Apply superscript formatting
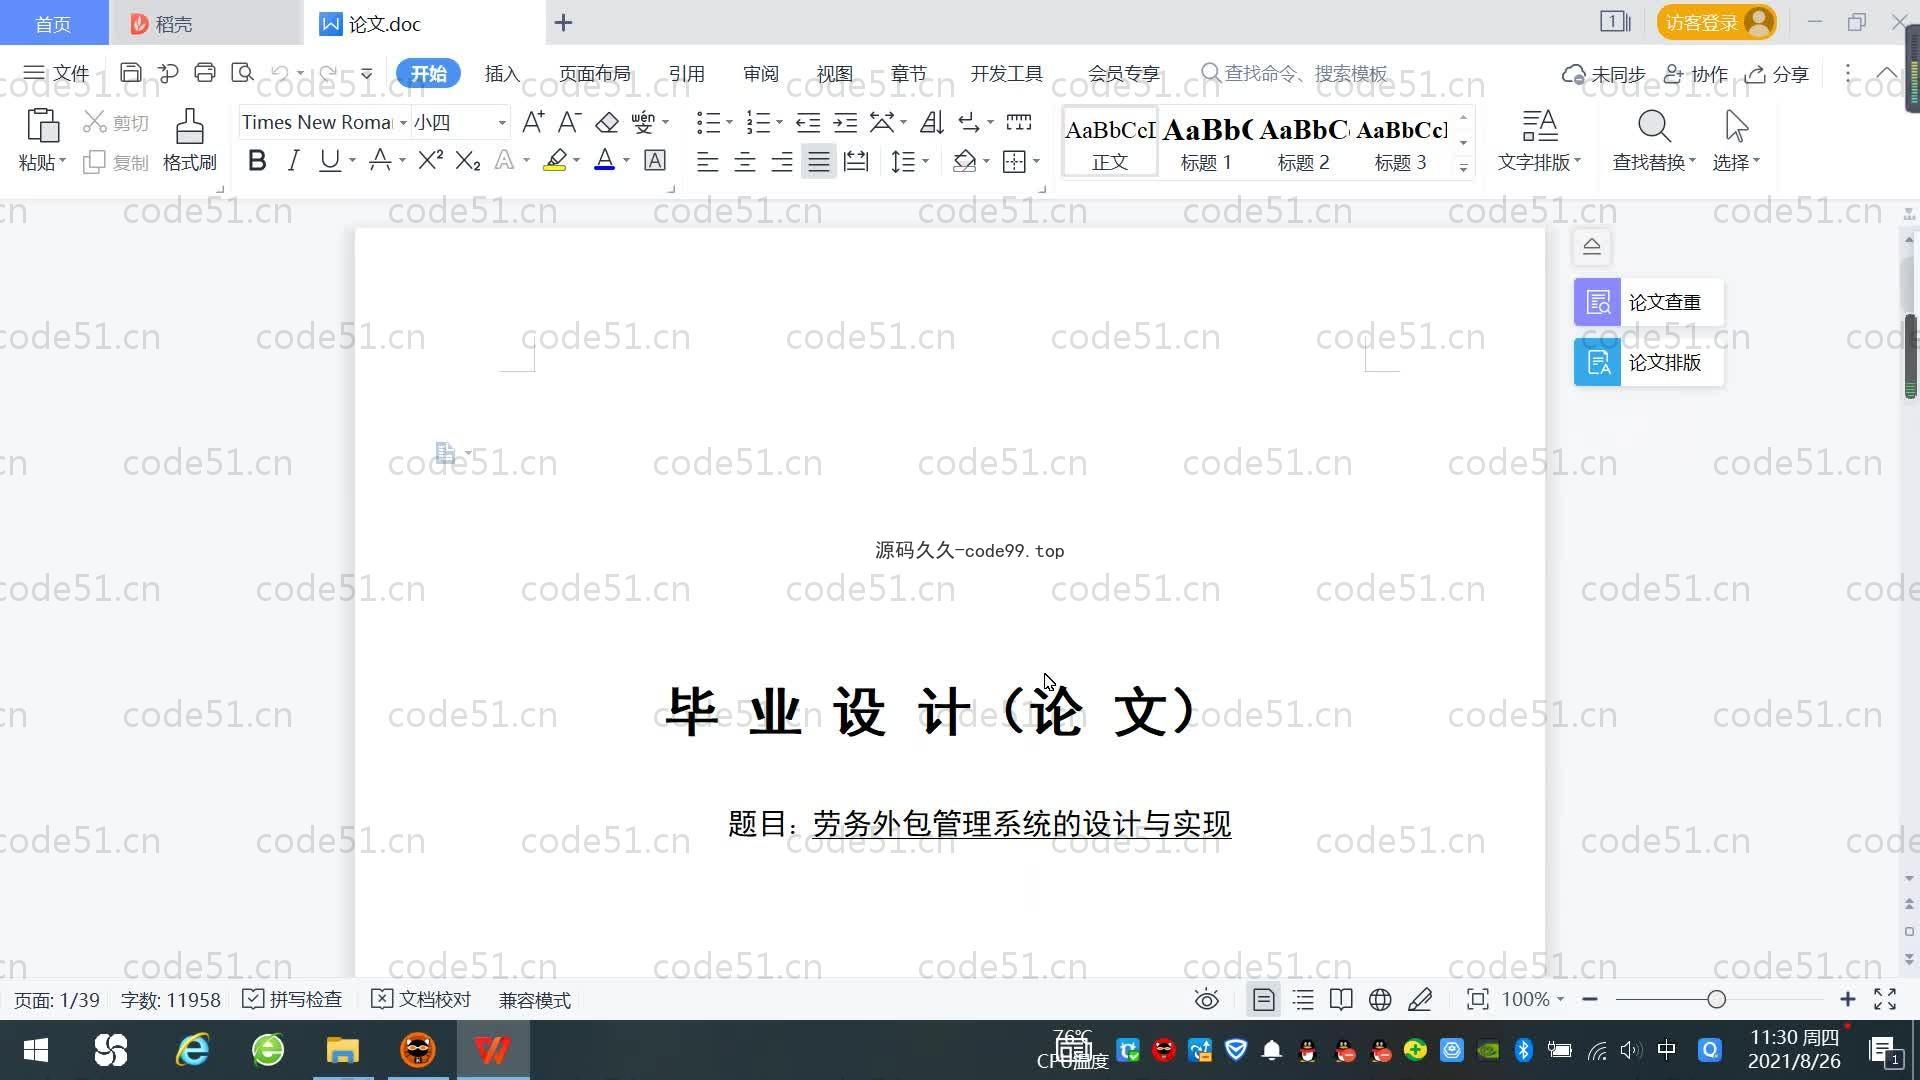Viewport: 1920px width, 1080px height. (430, 161)
